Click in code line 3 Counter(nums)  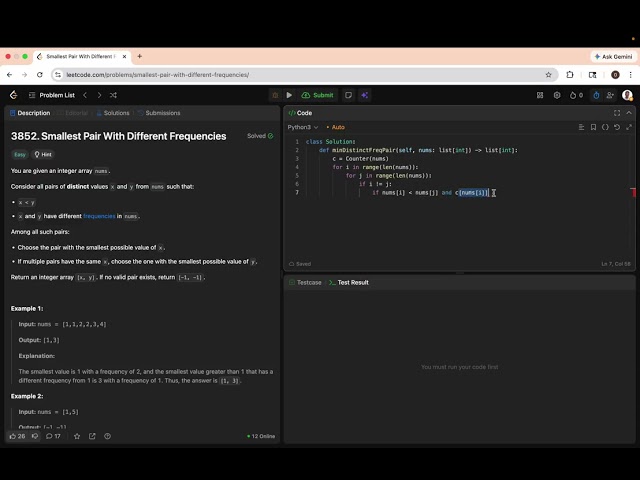pos(367,159)
